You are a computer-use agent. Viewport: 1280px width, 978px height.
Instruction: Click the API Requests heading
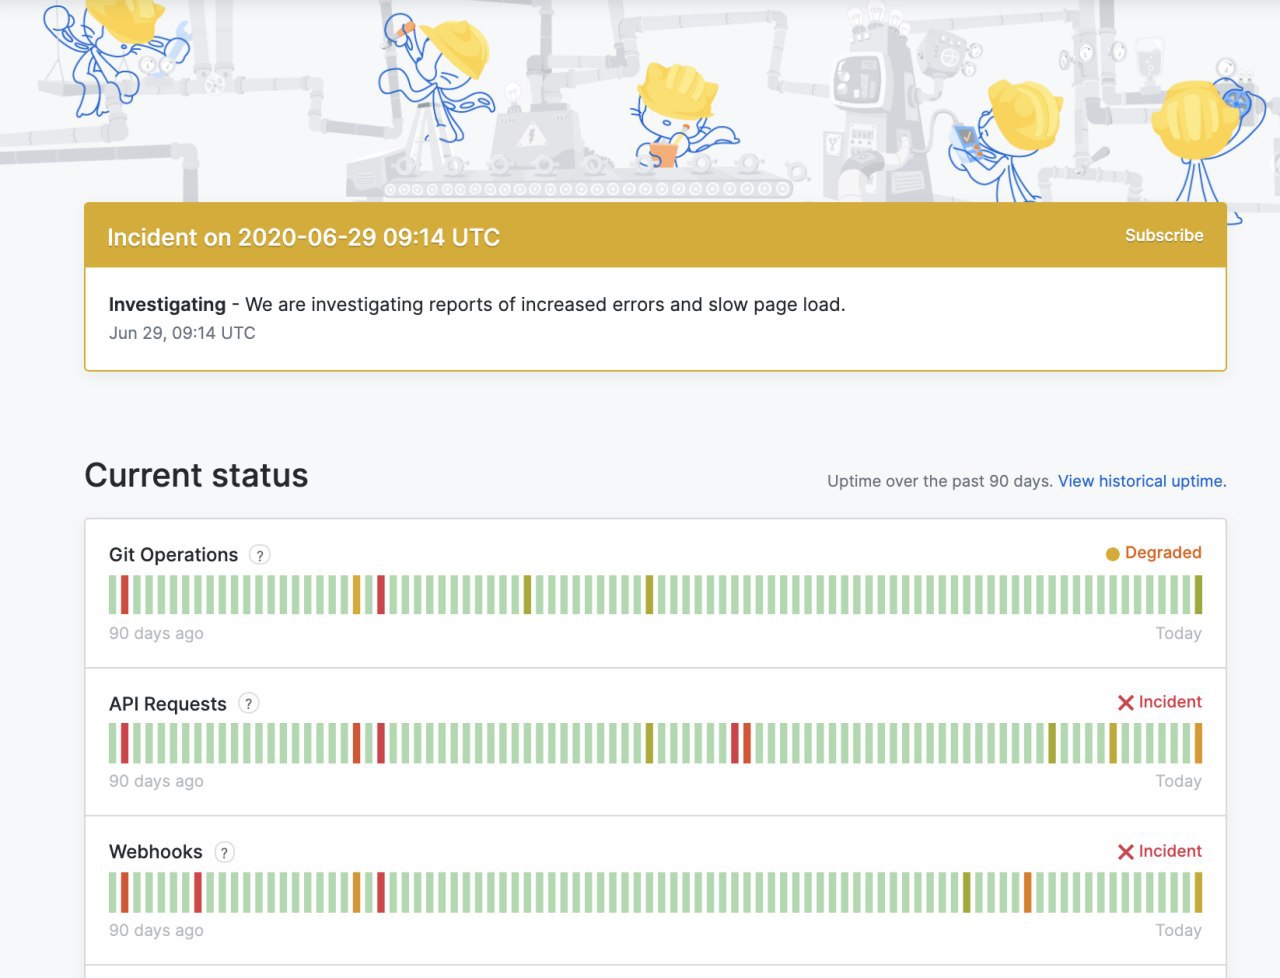[x=168, y=704]
